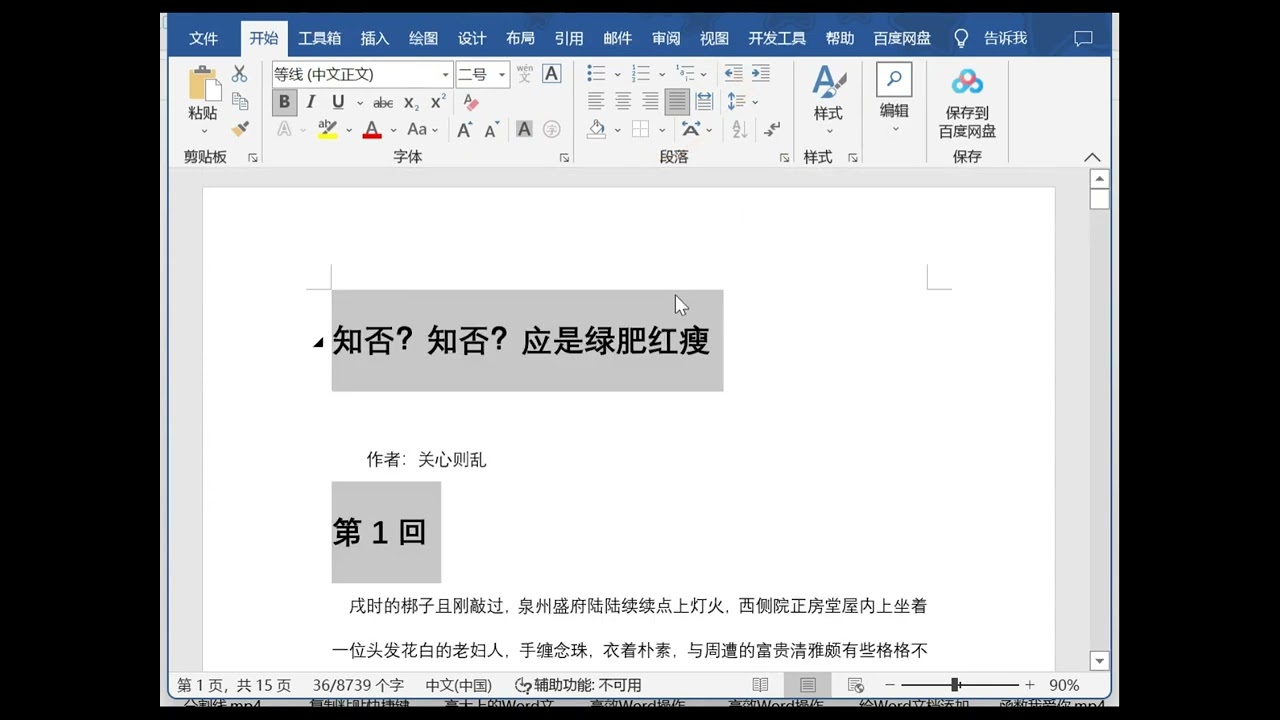Apply character border icon
The width and height of the screenshot is (1280, 720).
tap(551, 74)
